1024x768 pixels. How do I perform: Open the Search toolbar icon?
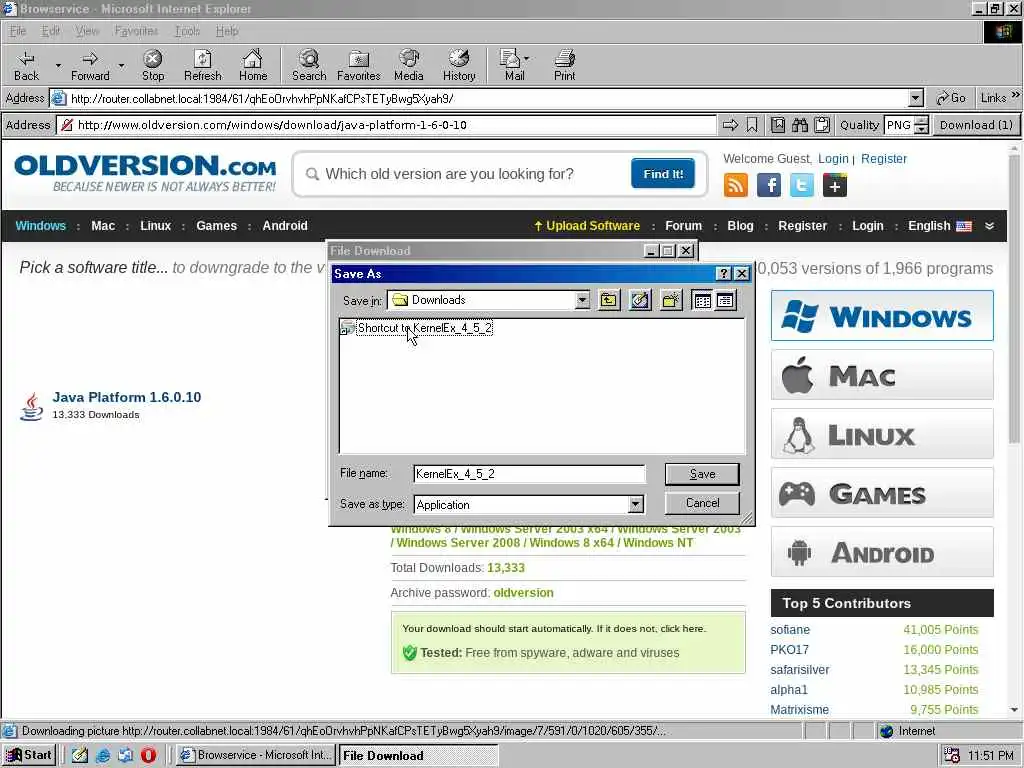tap(309, 65)
